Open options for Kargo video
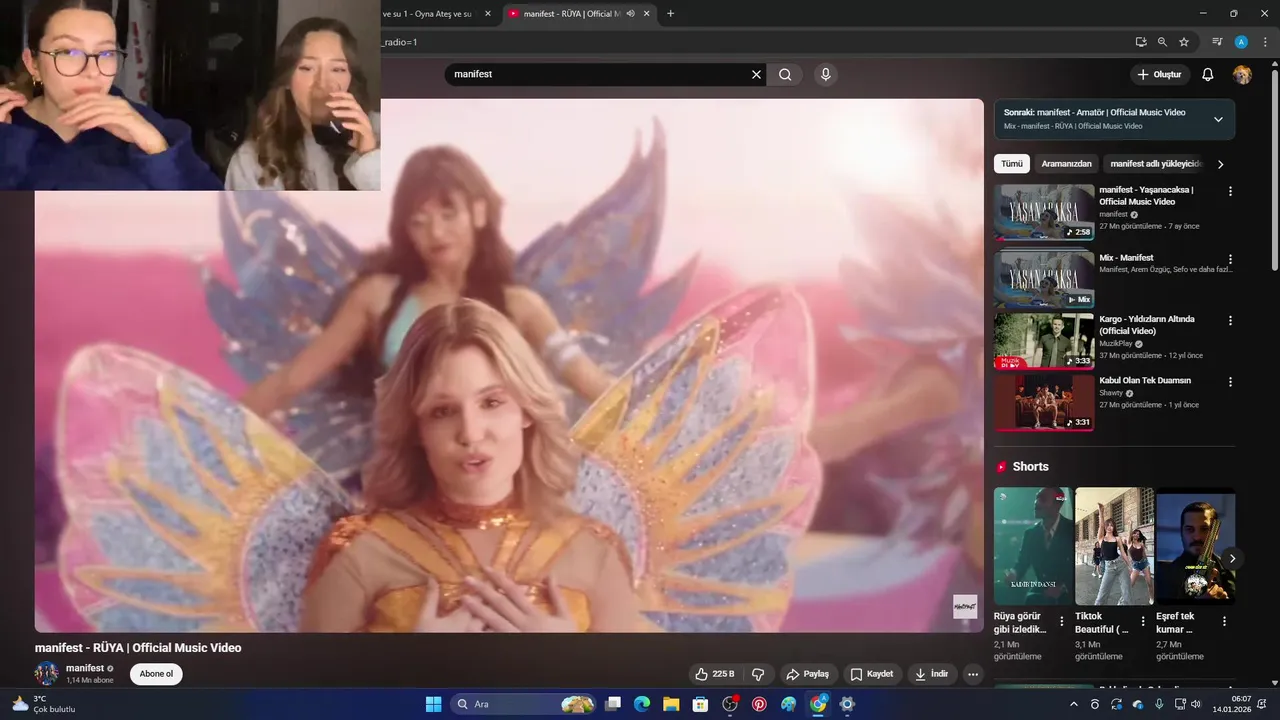 [1230, 321]
